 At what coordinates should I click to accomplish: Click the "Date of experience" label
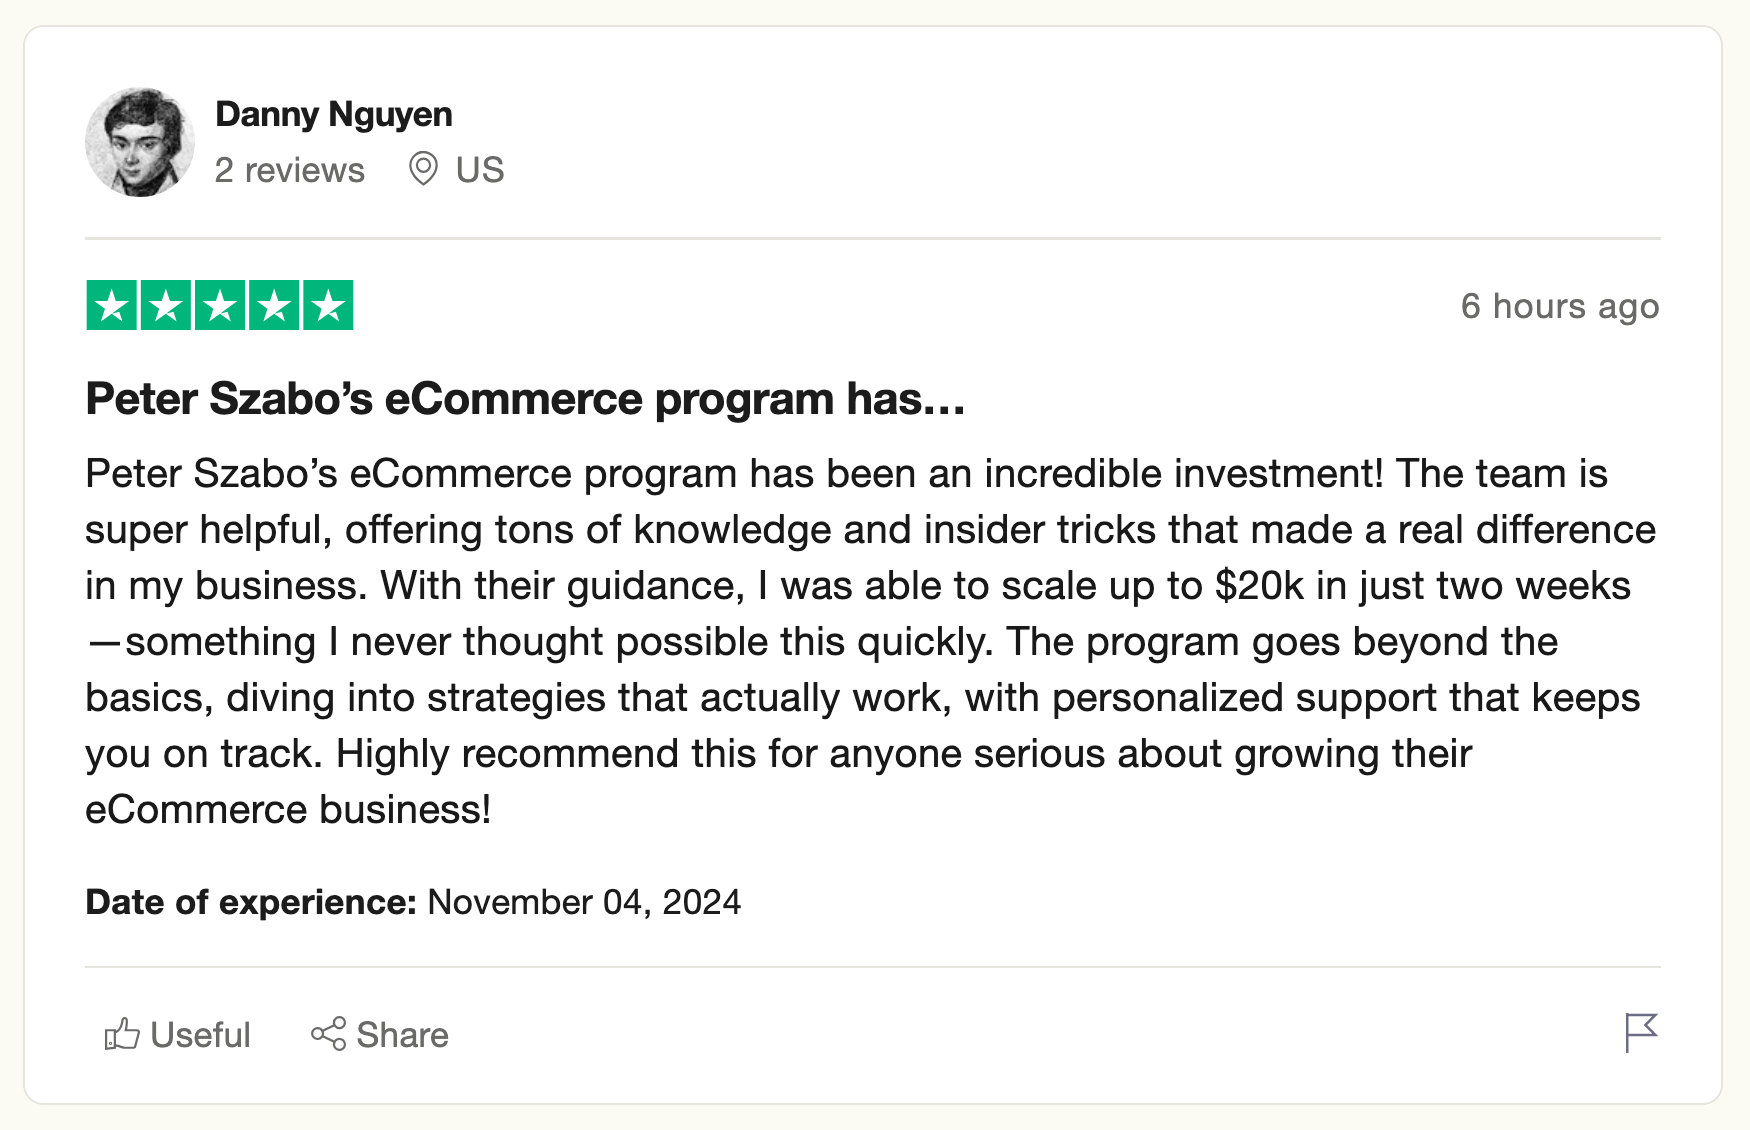(250, 902)
